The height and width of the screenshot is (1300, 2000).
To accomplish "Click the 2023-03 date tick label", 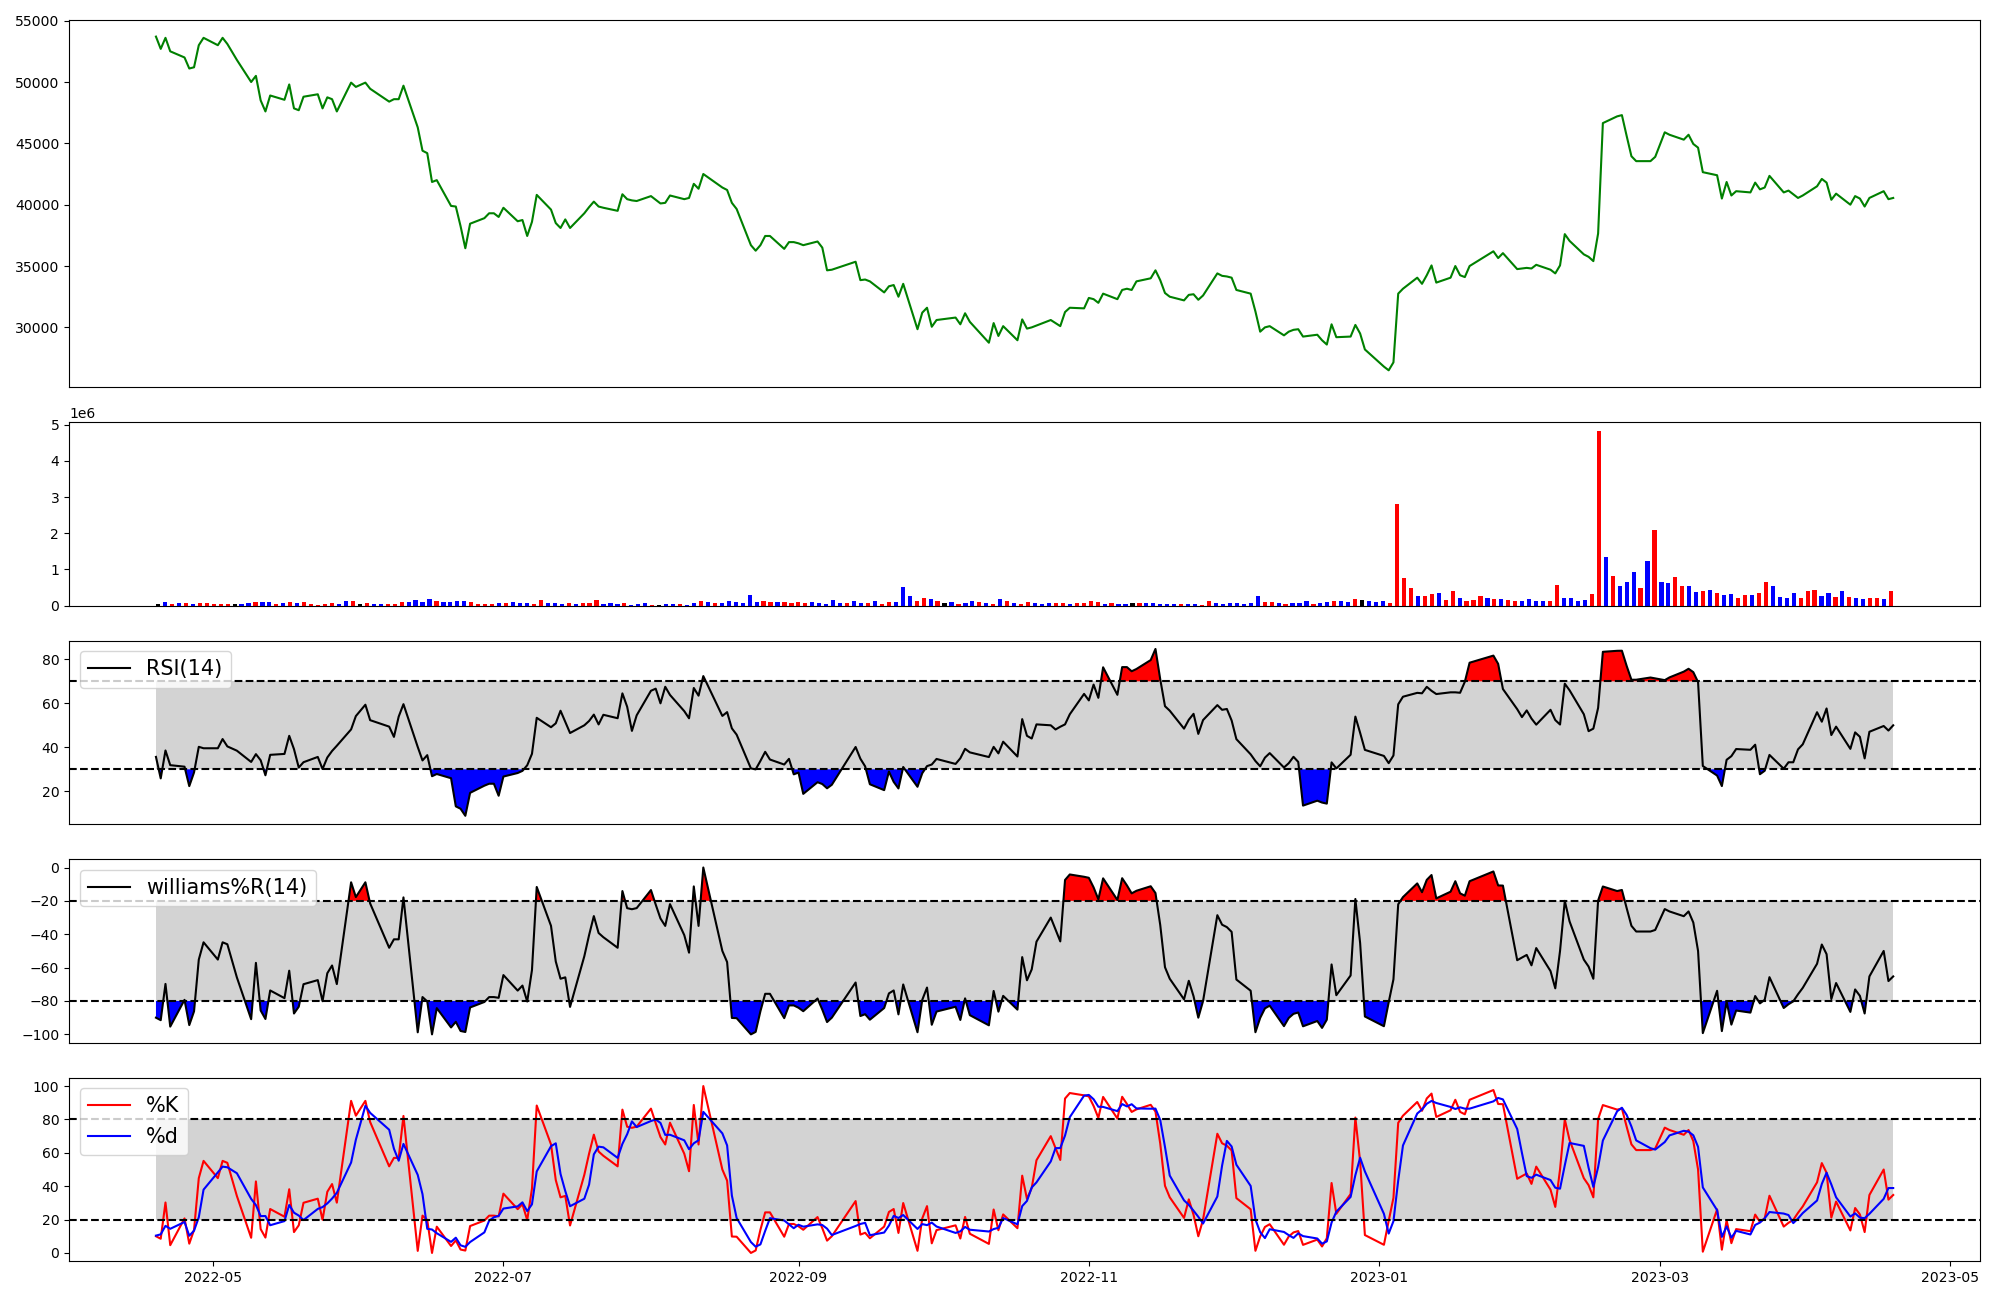I will click(x=1661, y=1277).
